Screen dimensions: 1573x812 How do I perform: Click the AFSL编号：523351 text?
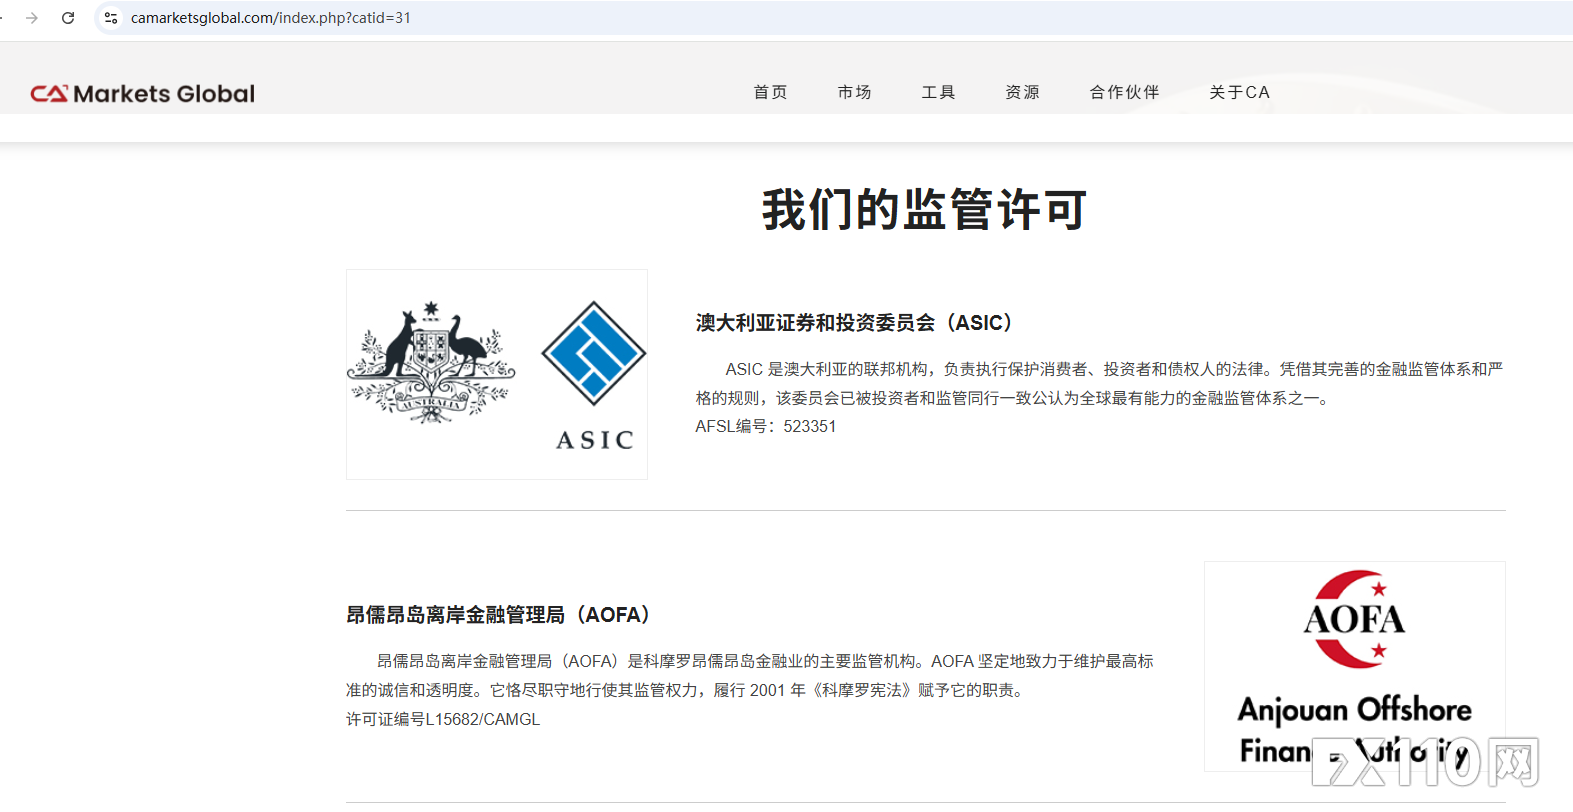click(766, 426)
